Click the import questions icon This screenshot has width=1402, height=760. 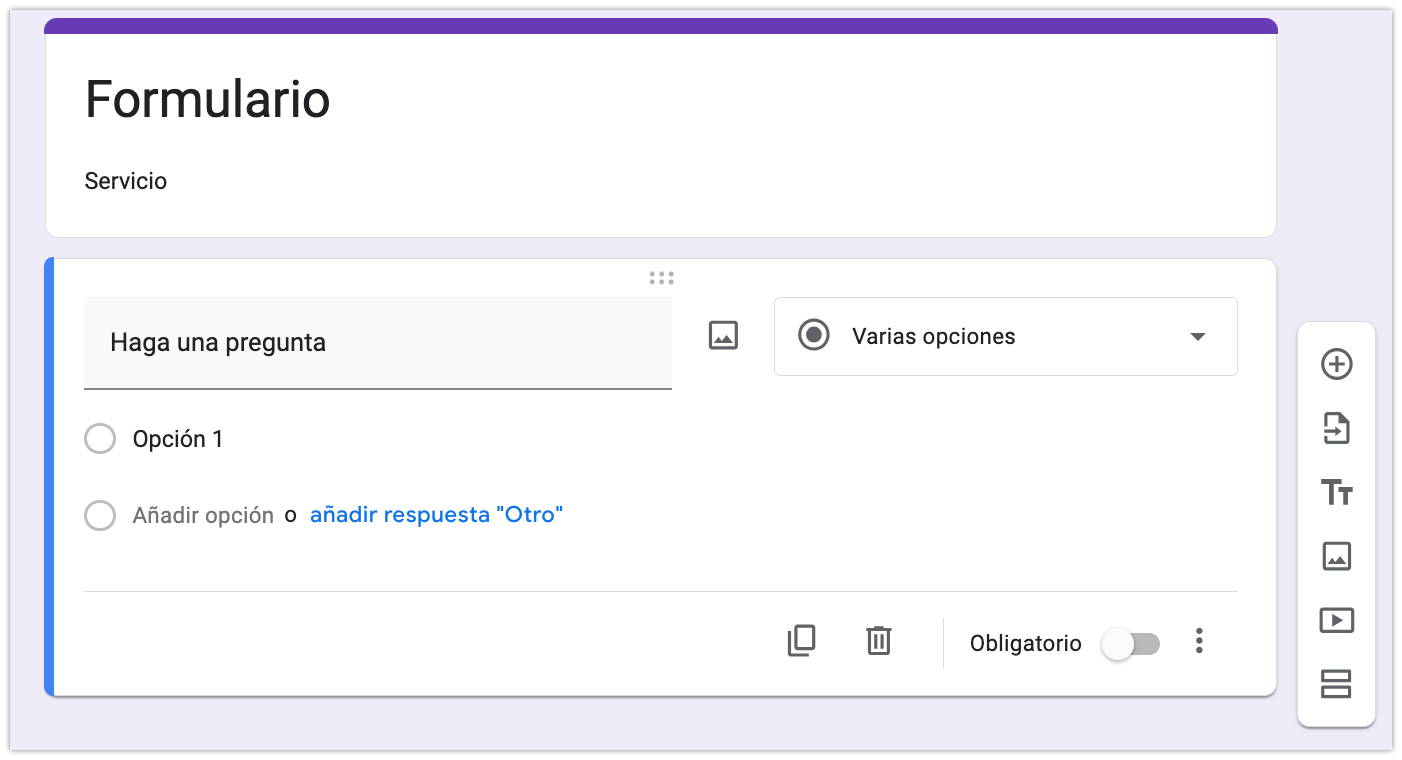(x=1336, y=429)
